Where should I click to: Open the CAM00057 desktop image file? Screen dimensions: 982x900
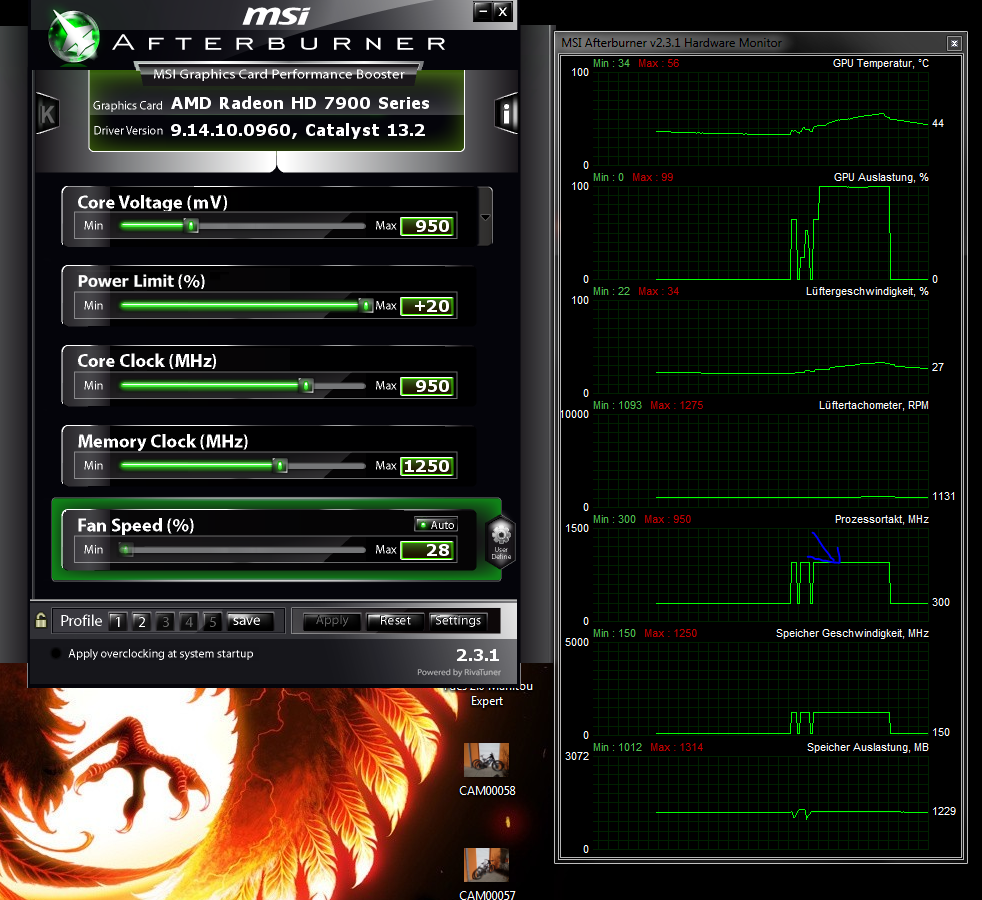[x=487, y=874]
